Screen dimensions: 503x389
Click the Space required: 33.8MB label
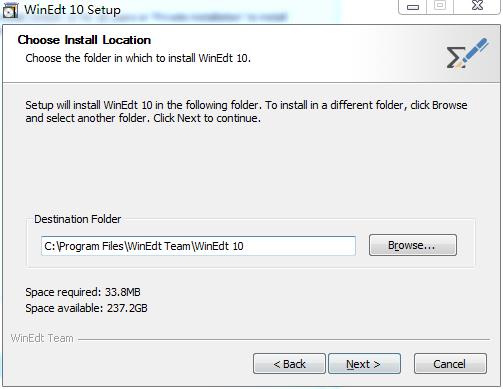(x=83, y=292)
